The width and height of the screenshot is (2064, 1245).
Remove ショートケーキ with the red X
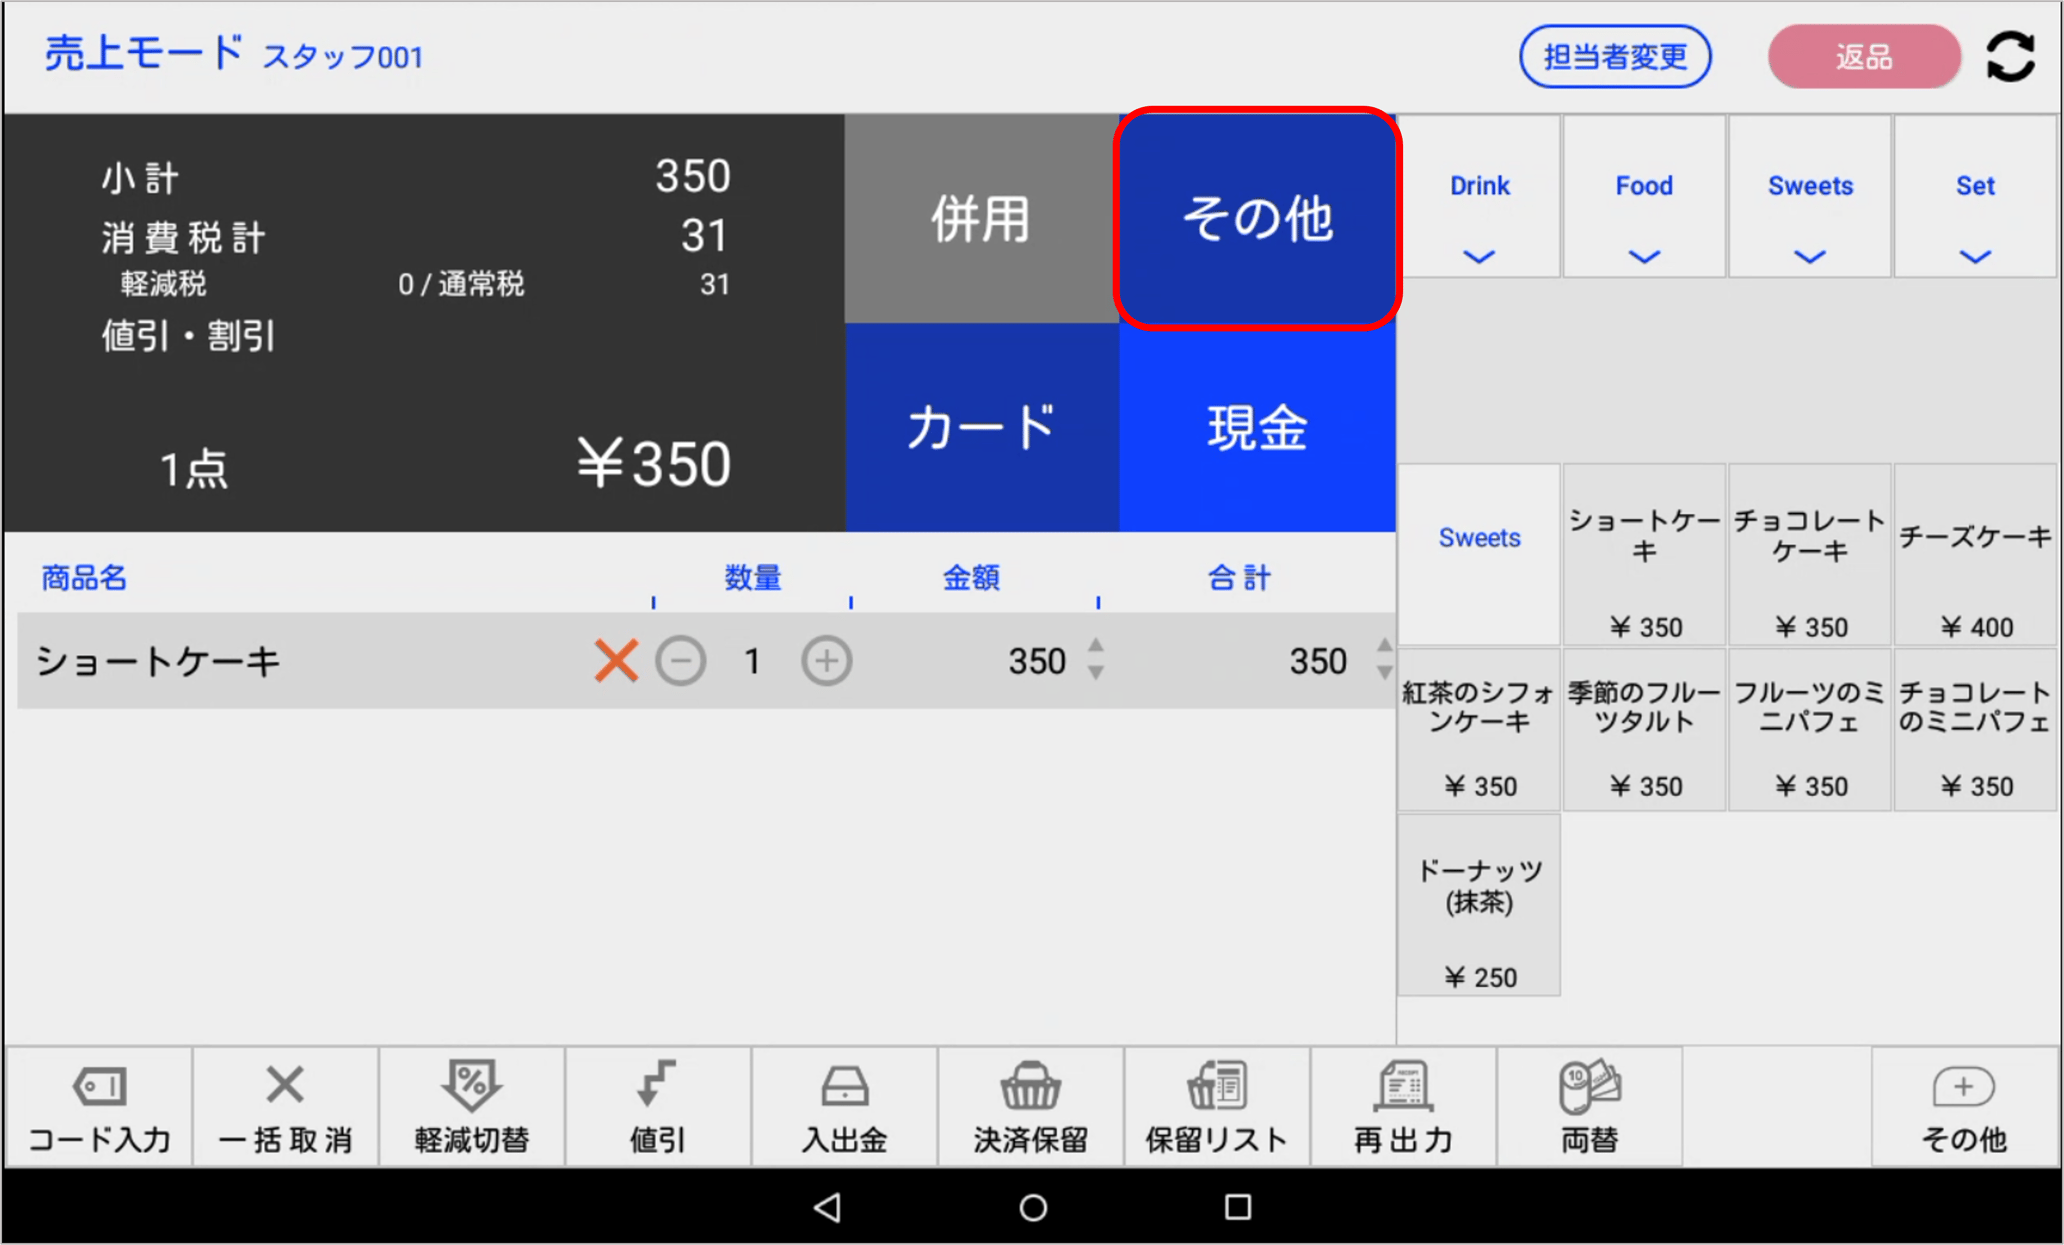[x=616, y=661]
